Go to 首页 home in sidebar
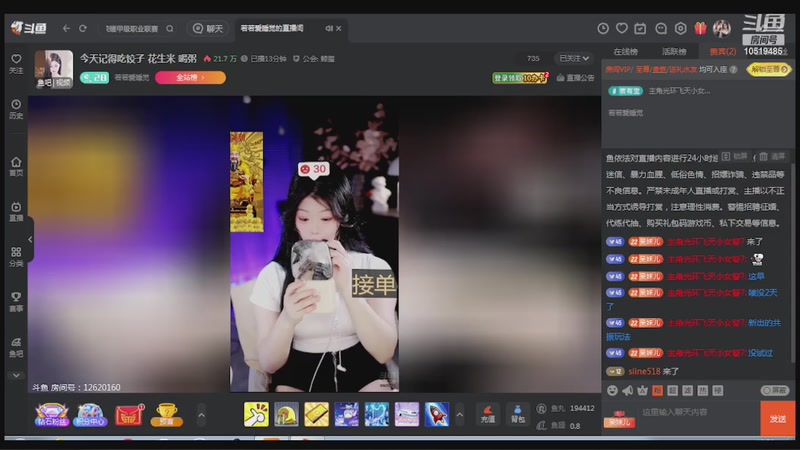800x450 pixels. coord(16,167)
